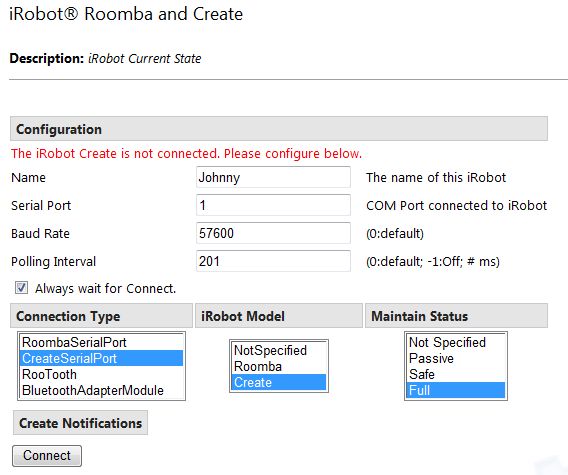The image size is (568, 475).
Task: Focus the Serial Port input field
Action: (x=273, y=205)
